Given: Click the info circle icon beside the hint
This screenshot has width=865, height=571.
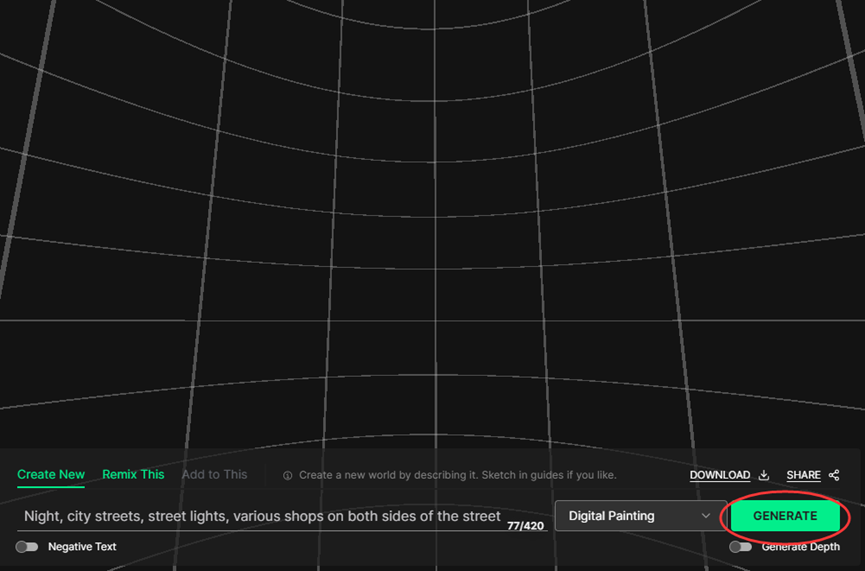Looking at the screenshot, I should 288,475.
